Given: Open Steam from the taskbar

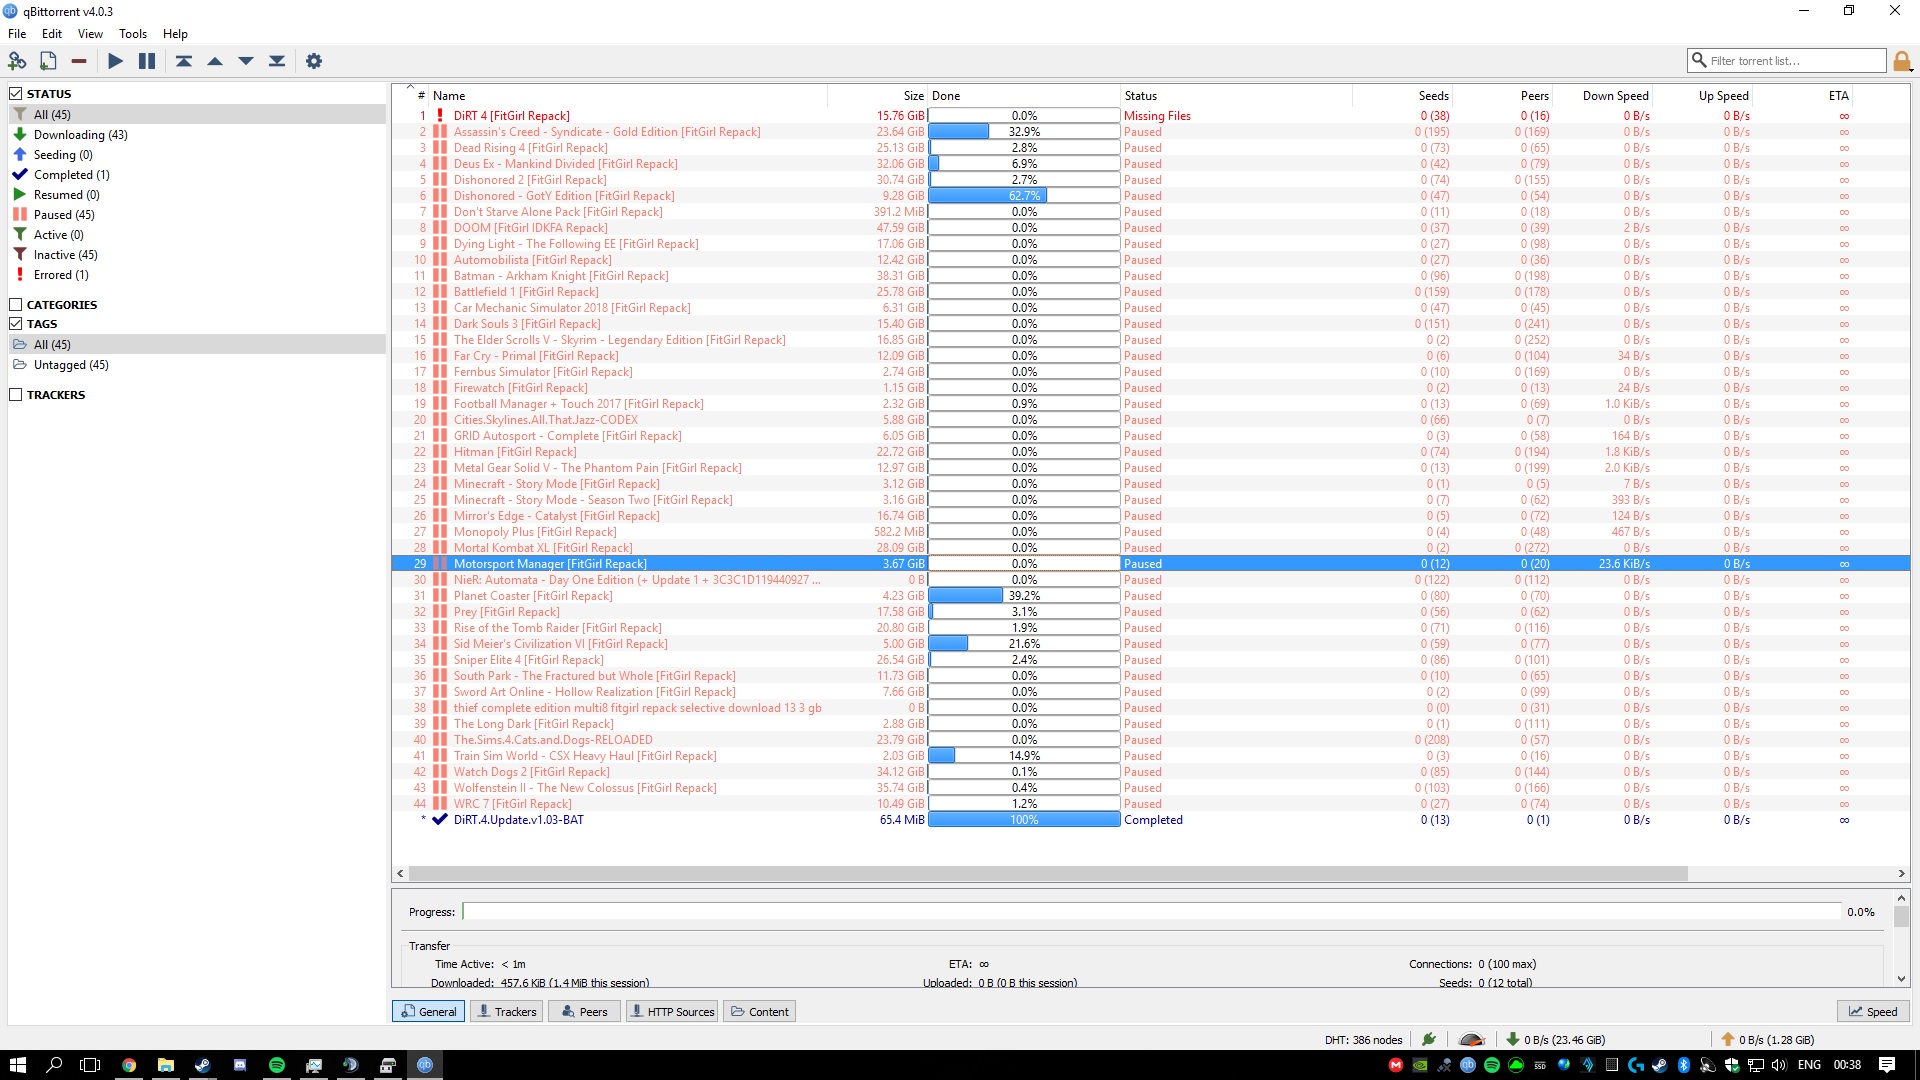Looking at the screenshot, I should tap(202, 1065).
